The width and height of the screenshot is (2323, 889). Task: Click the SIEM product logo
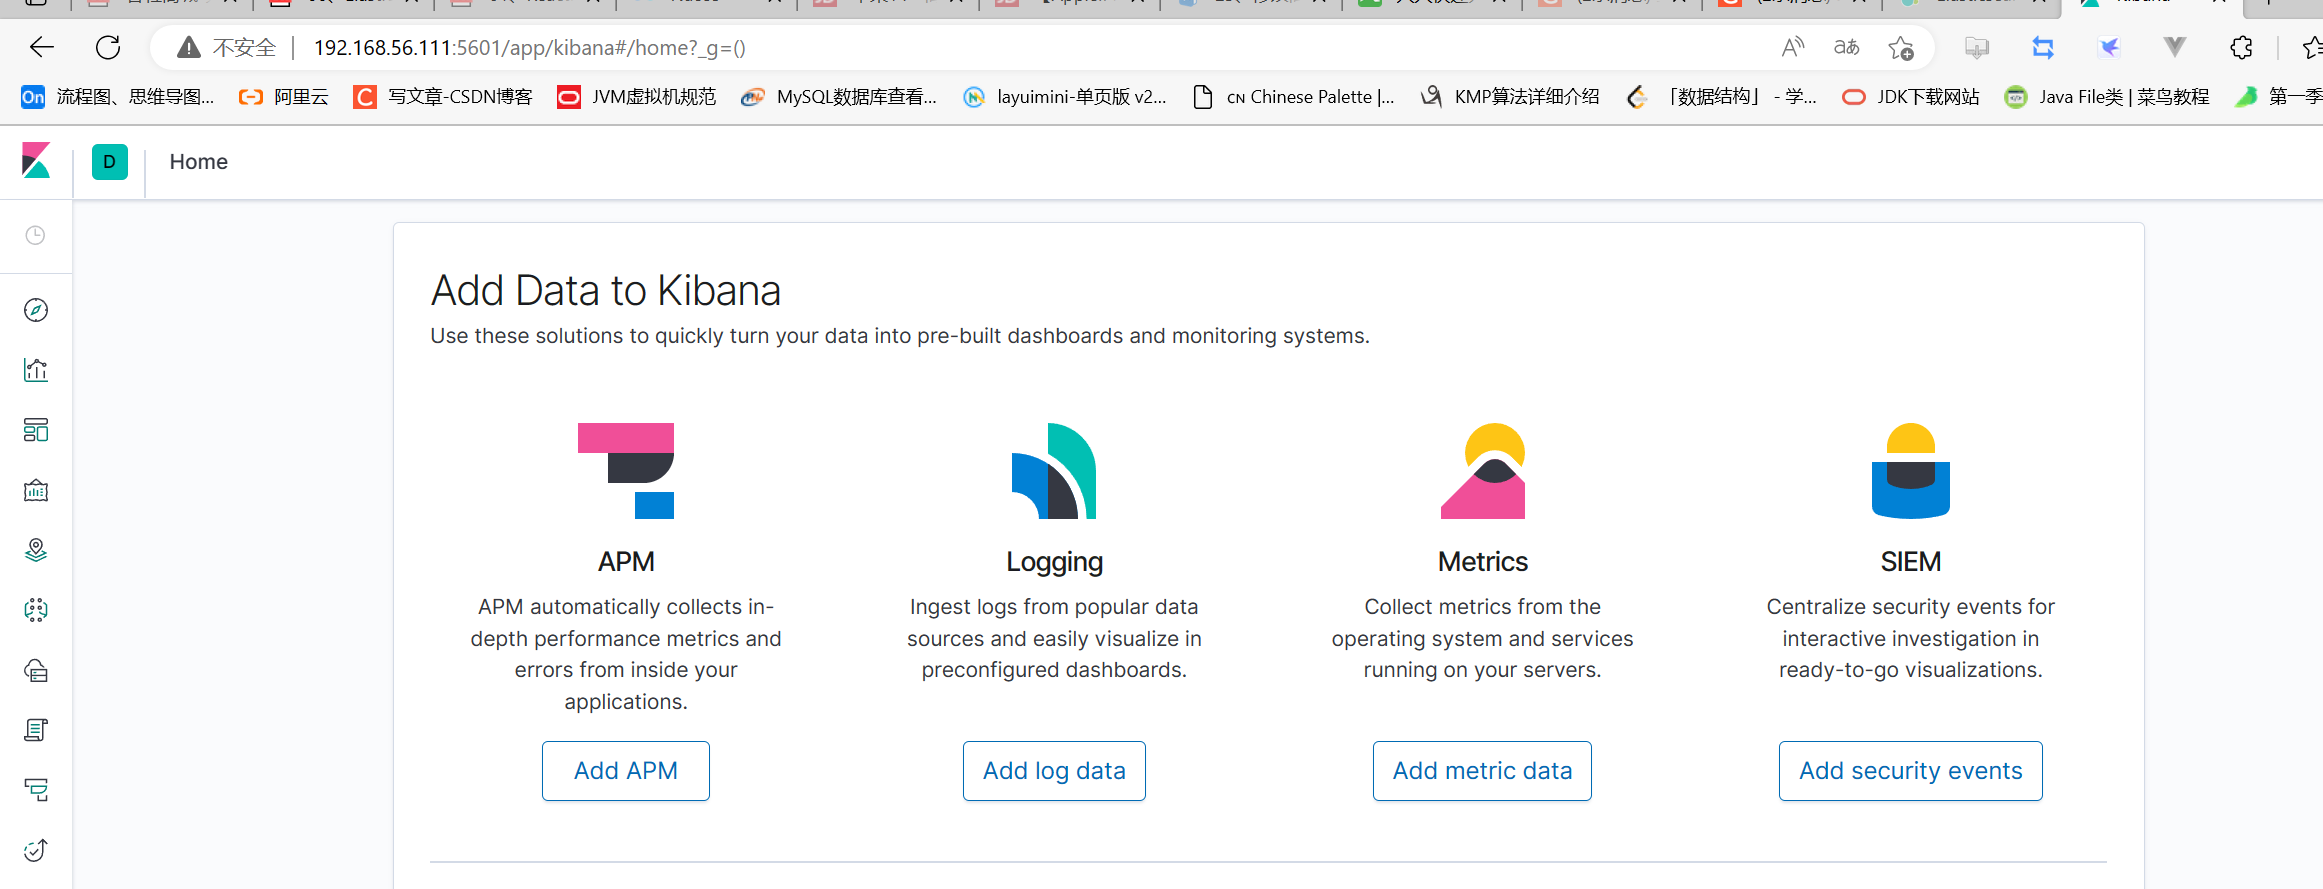pyautogui.click(x=1911, y=471)
